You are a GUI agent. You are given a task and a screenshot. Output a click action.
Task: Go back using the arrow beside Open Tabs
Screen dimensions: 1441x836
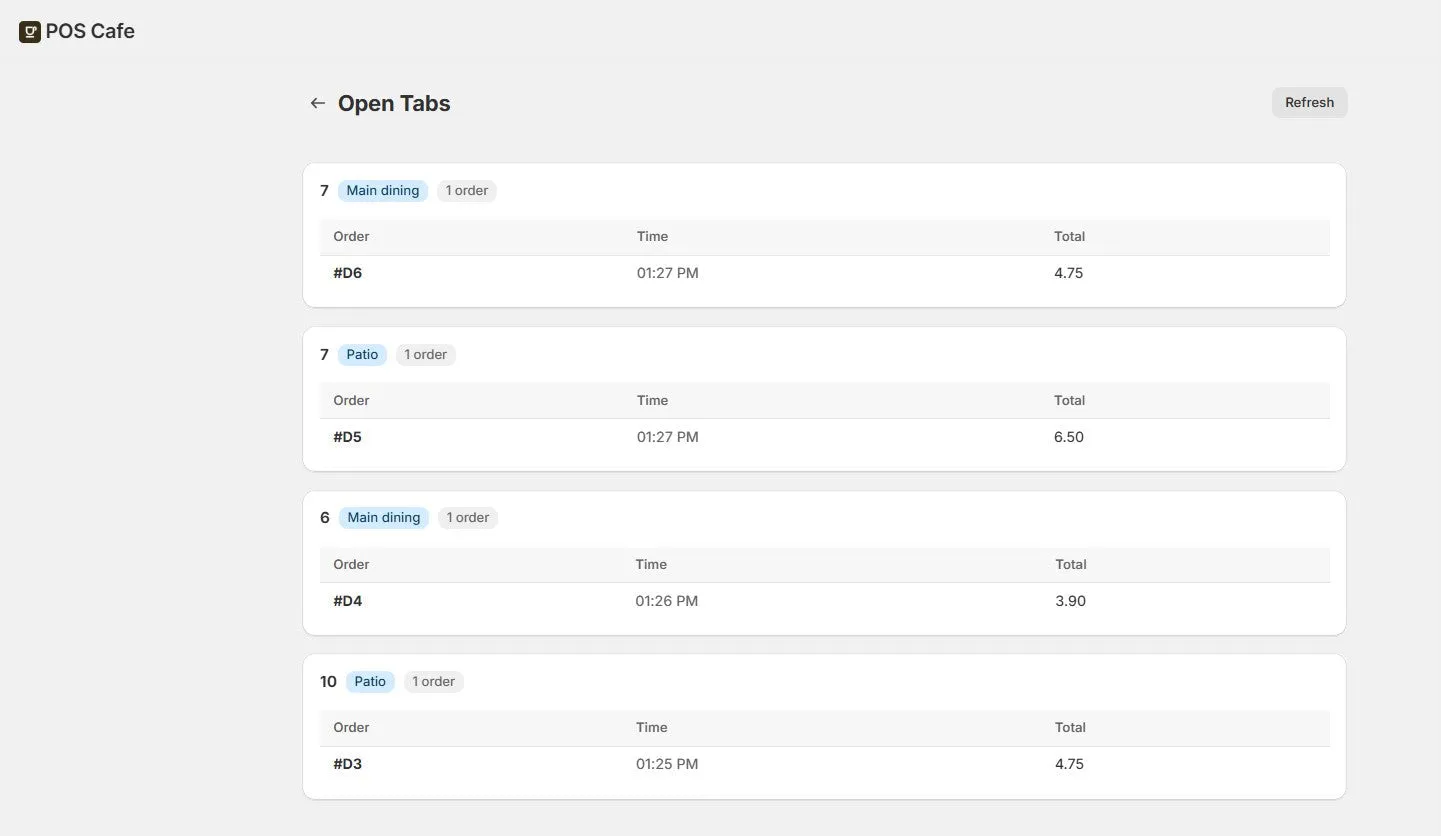(318, 103)
